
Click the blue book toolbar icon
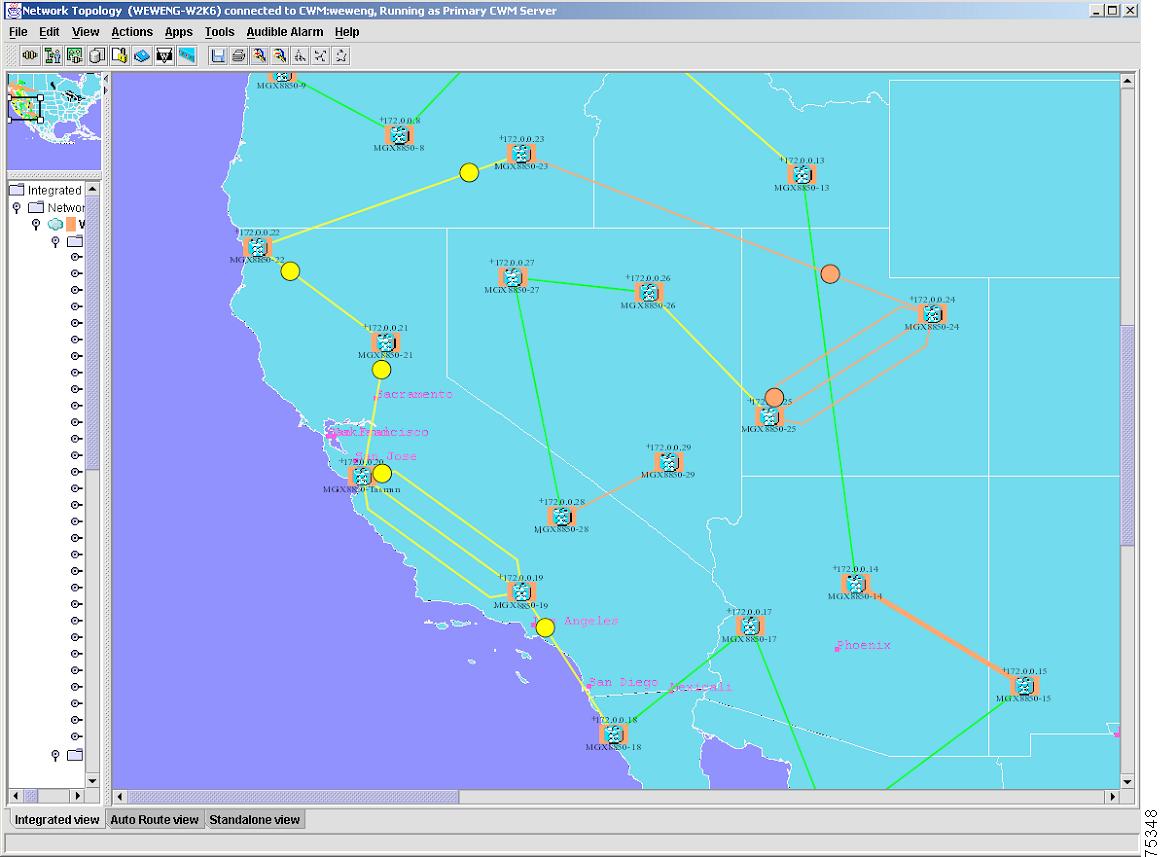[142, 56]
